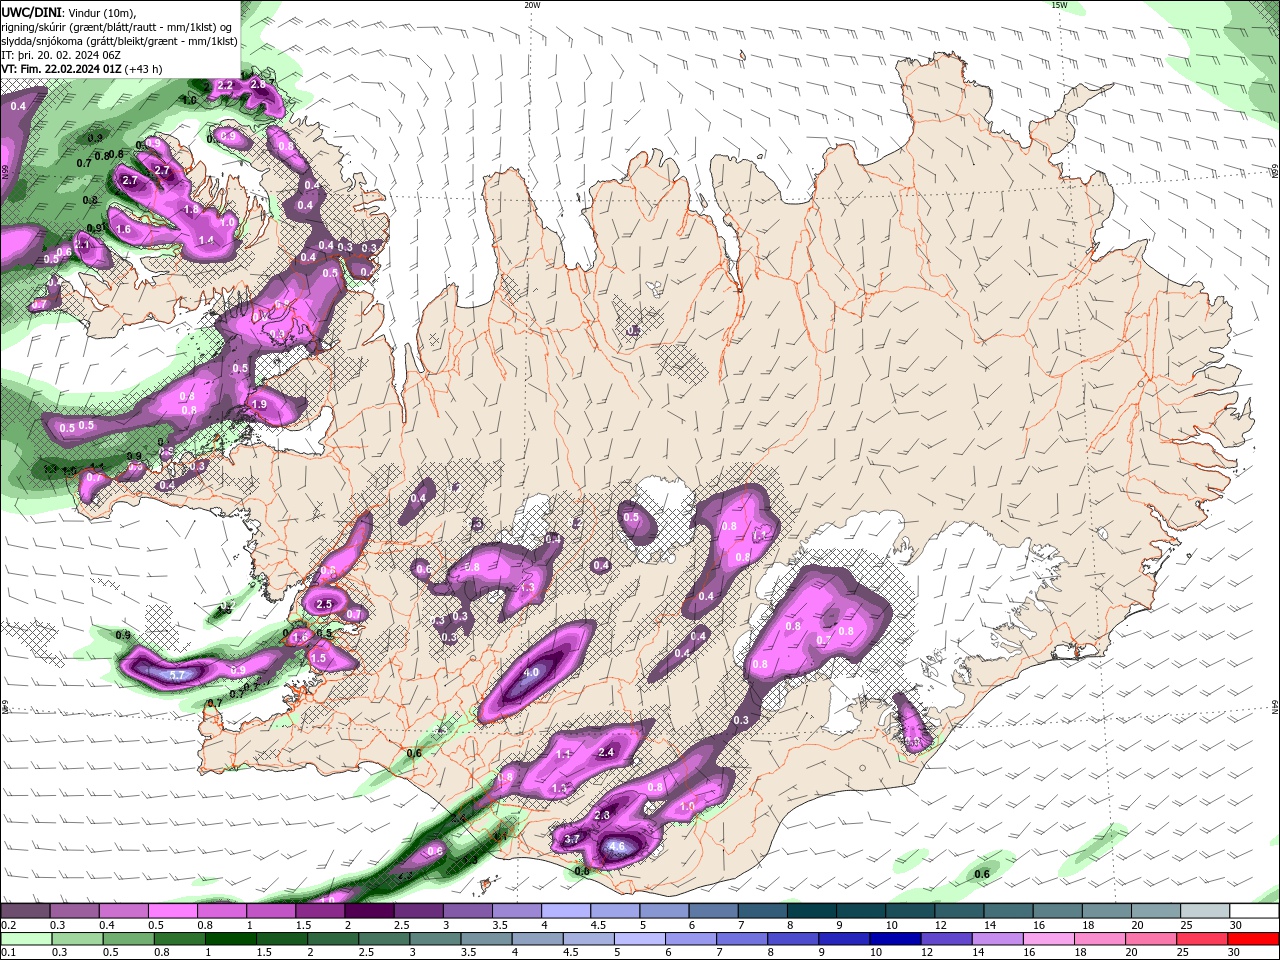Viewport: 1280px width, 960px height.
Task: Click the "Vindur (10m)" header text
Action: pos(100,12)
